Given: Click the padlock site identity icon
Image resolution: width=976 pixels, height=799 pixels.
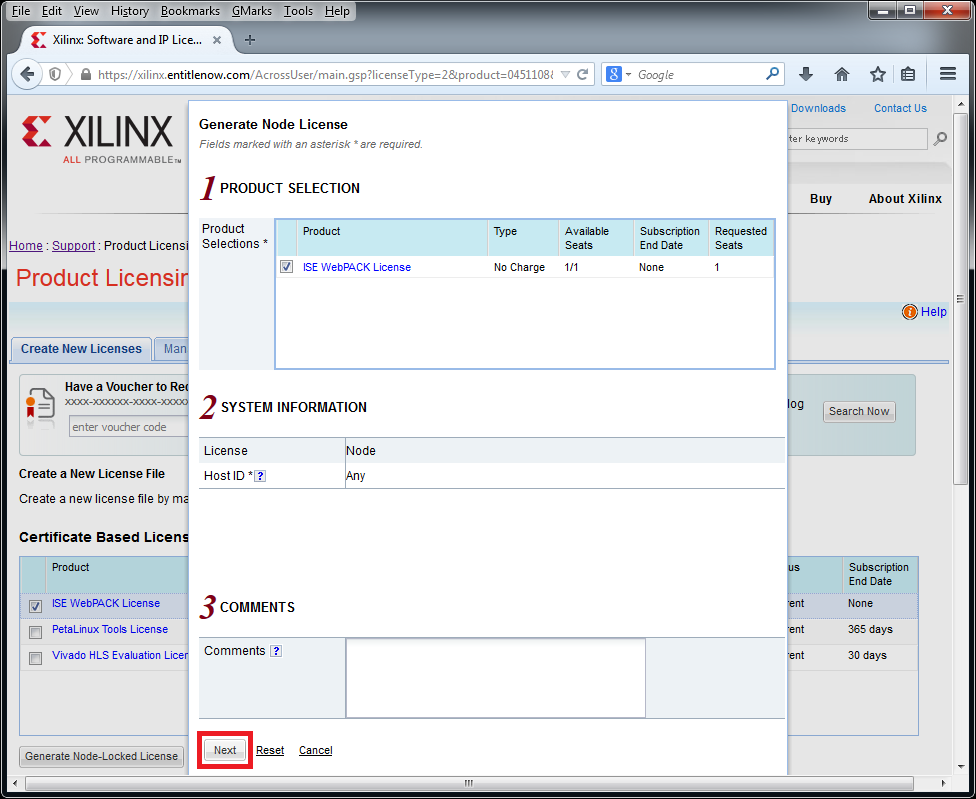Looking at the screenshot, I should (86, 75).
